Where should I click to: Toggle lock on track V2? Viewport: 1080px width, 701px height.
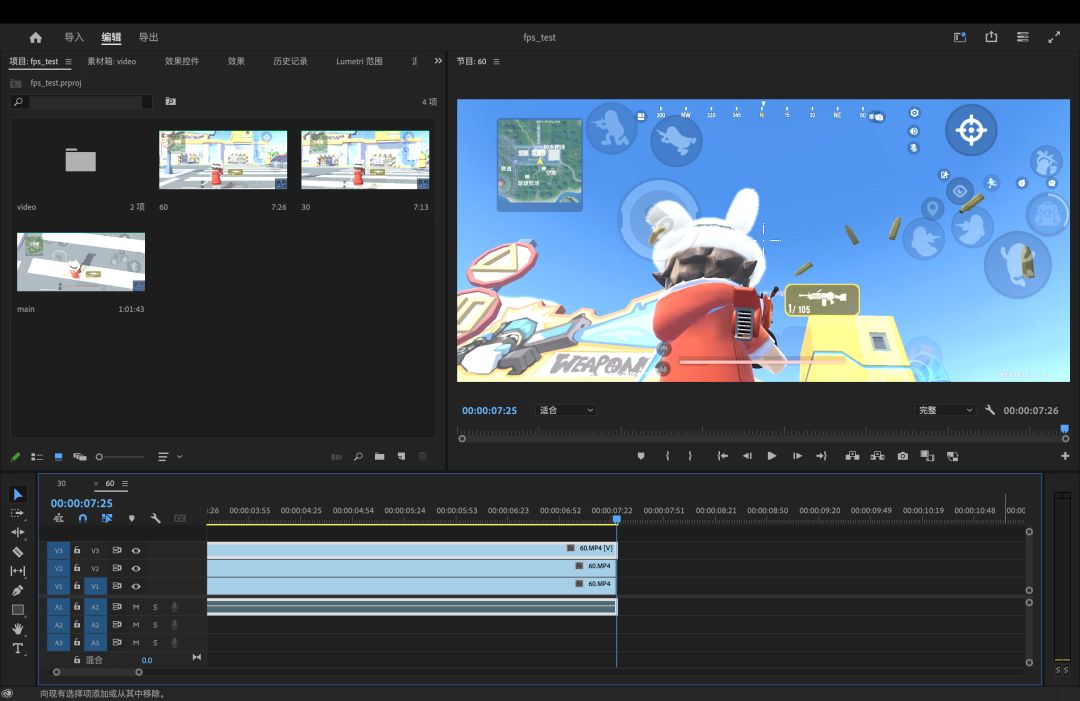pyautogui.click(x=77, y=568)
